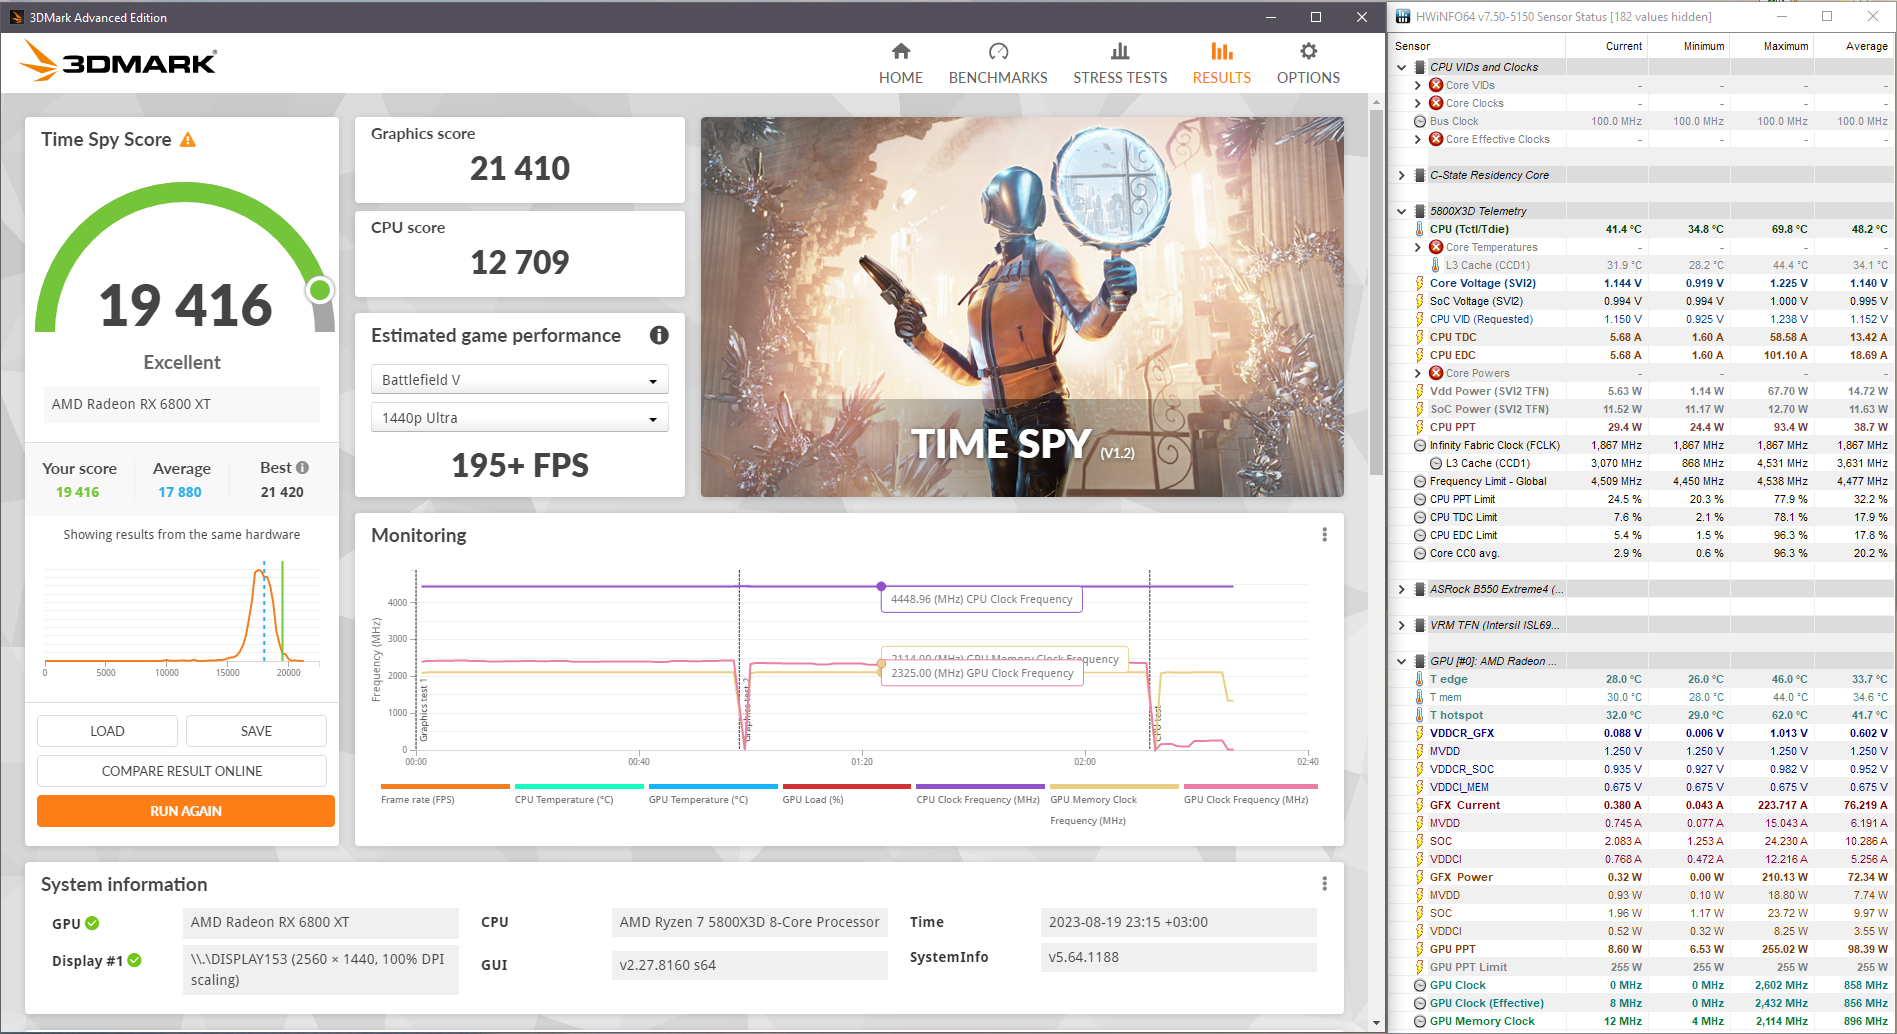The width and height of the screenshot is (1897, 1034).
Task: Click the lightning icon for Core Voltage (SVI2)
Action: coord(1419,283)
